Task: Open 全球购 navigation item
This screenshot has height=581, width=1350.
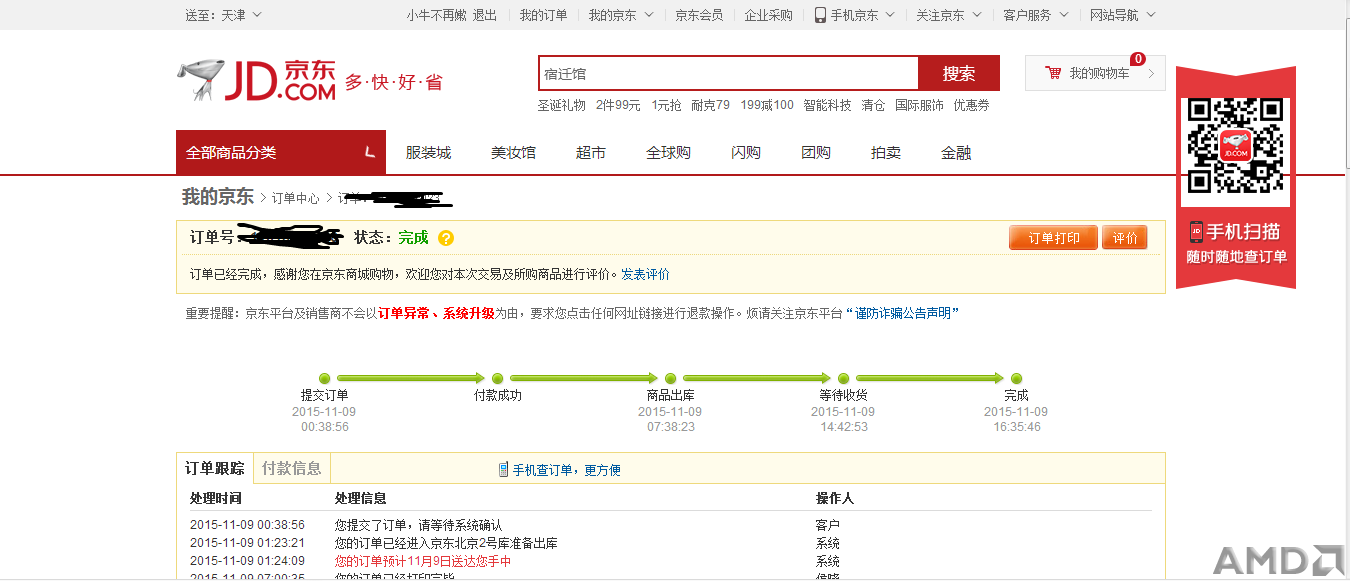Action: pyautogui.click(x=668, y=153)
